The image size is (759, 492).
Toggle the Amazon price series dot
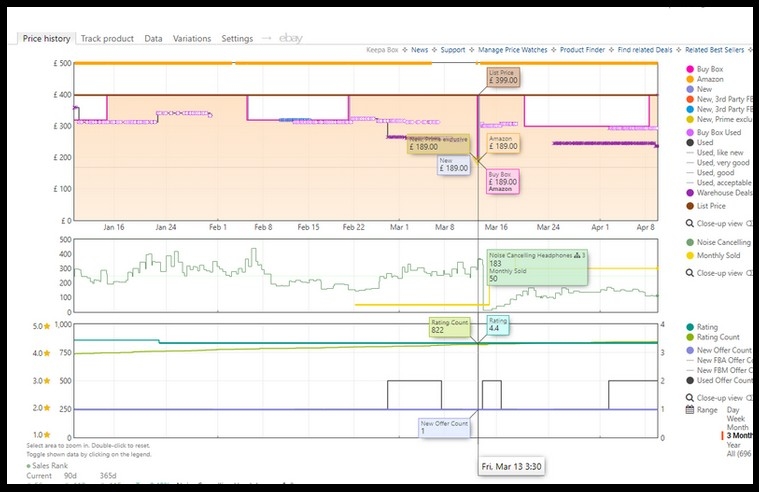pos(688,79)
